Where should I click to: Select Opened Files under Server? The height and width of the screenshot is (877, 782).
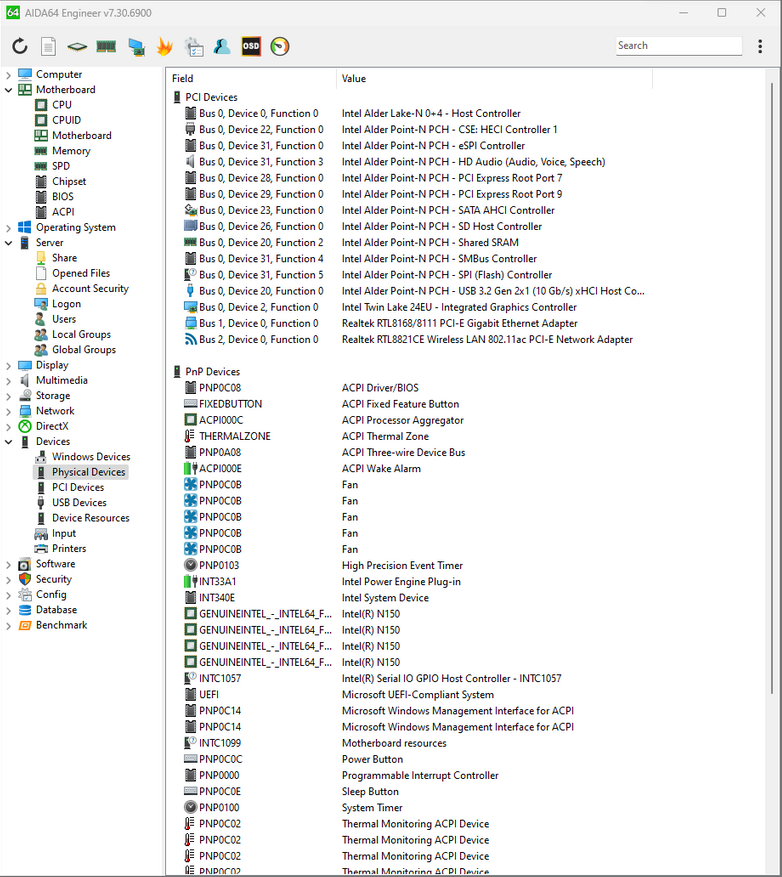(x=81, y=273)
